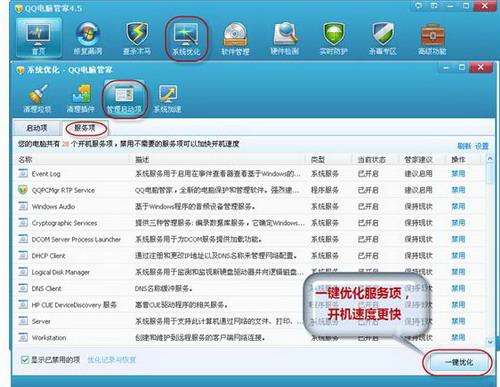
Task: Select the DHCP Client row name
Action: (x=48, y=256)
